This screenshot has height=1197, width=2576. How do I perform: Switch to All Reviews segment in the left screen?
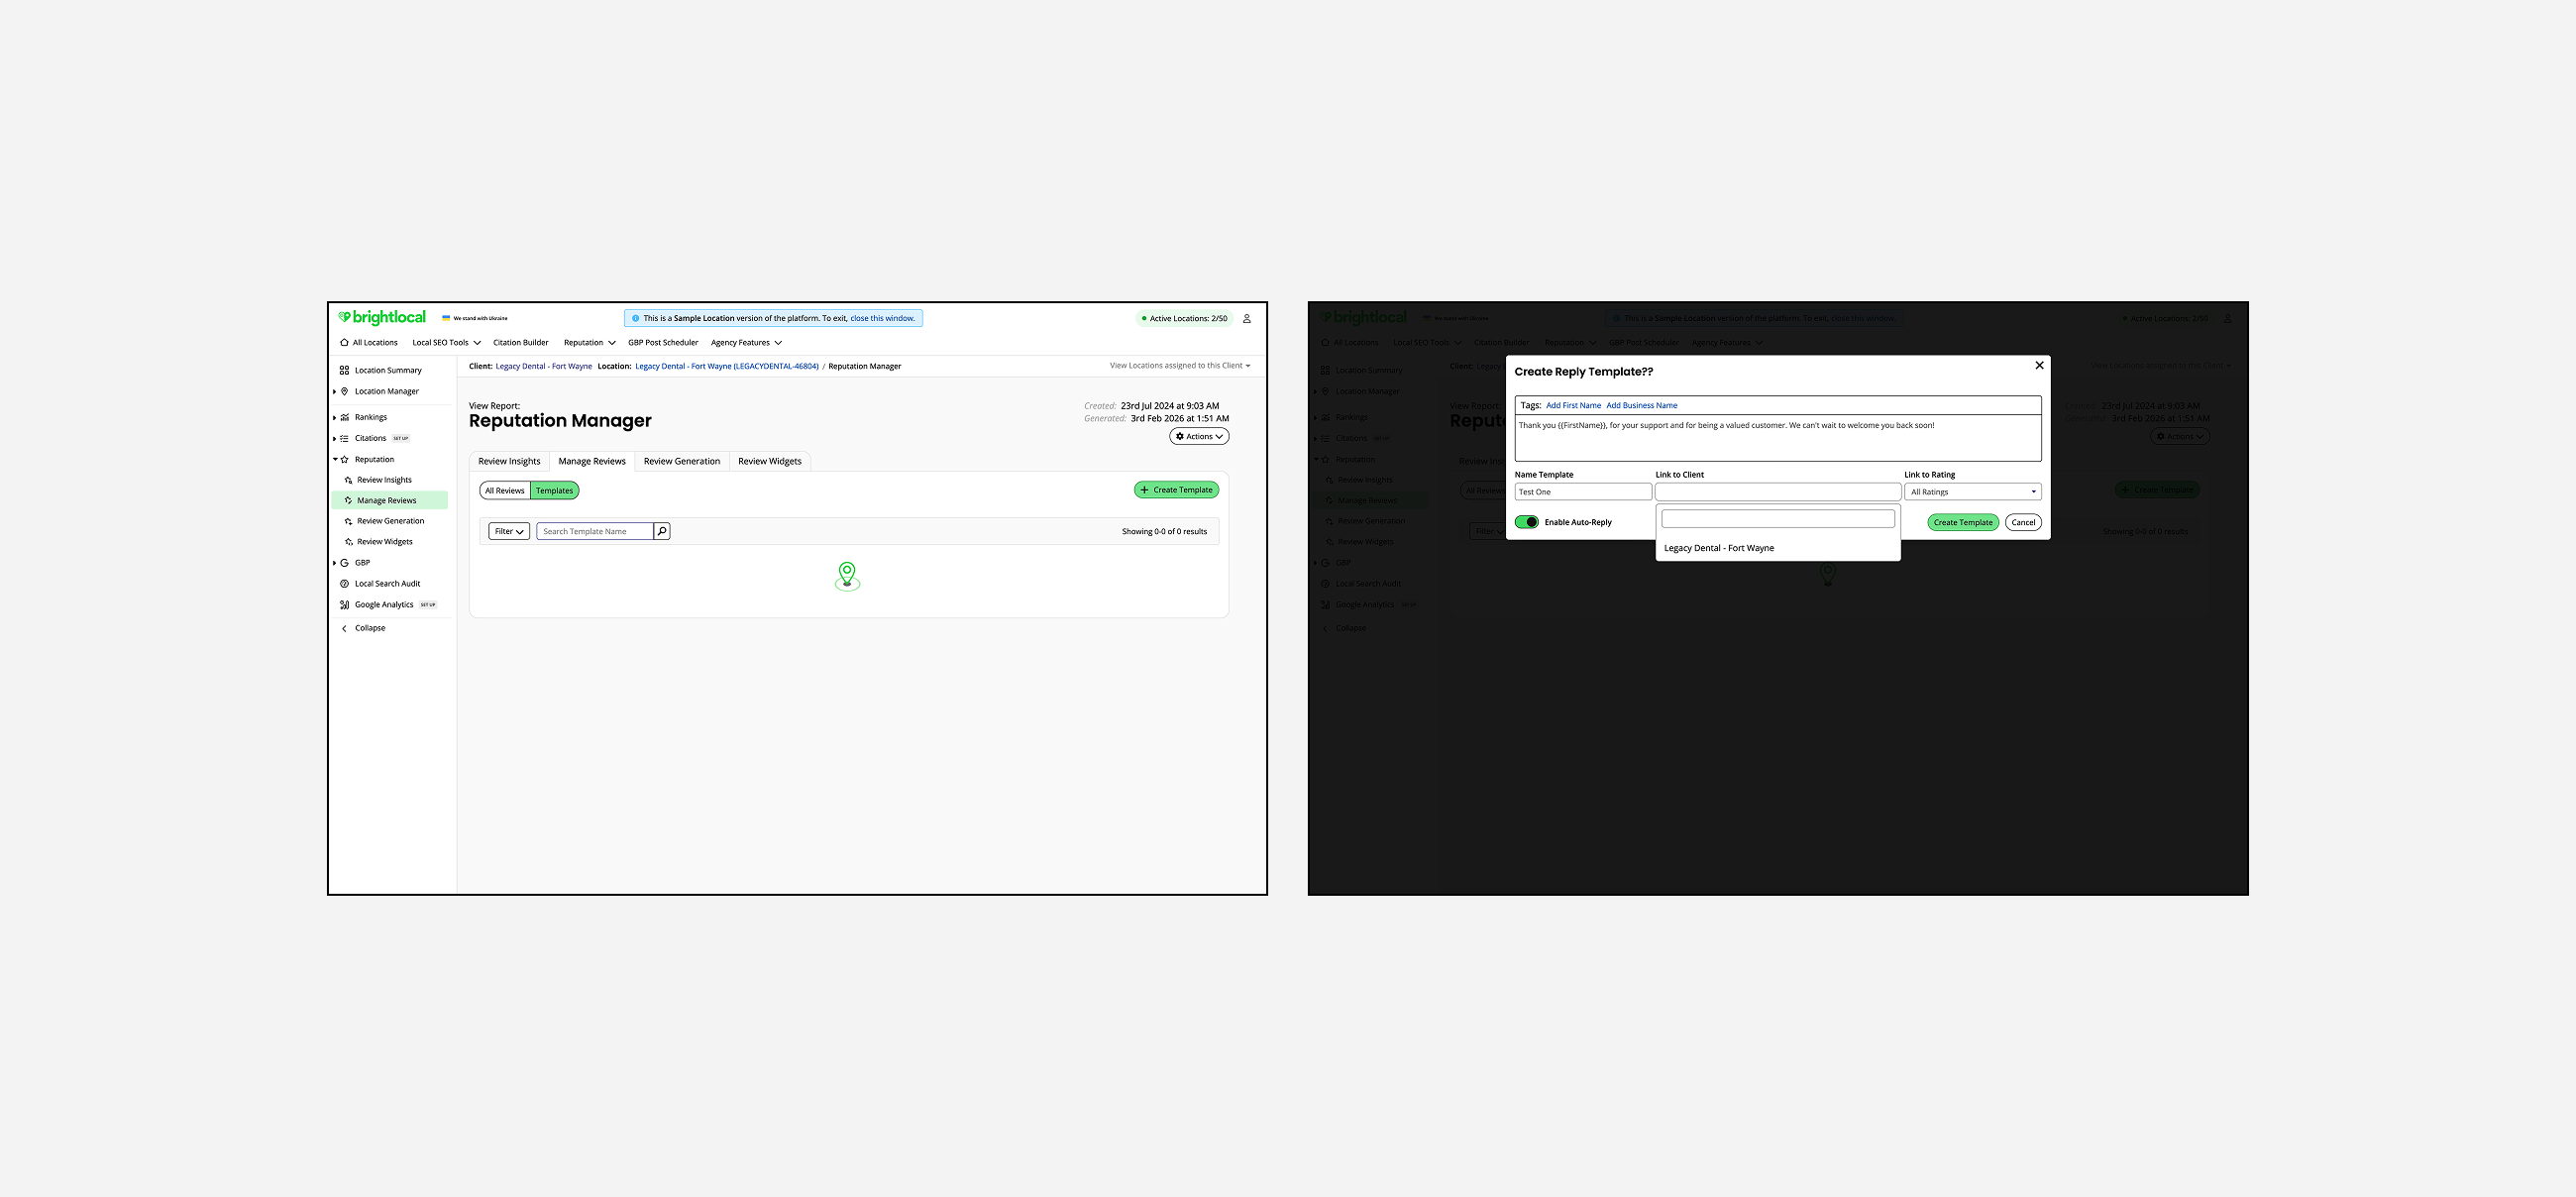tap(505, 490)
